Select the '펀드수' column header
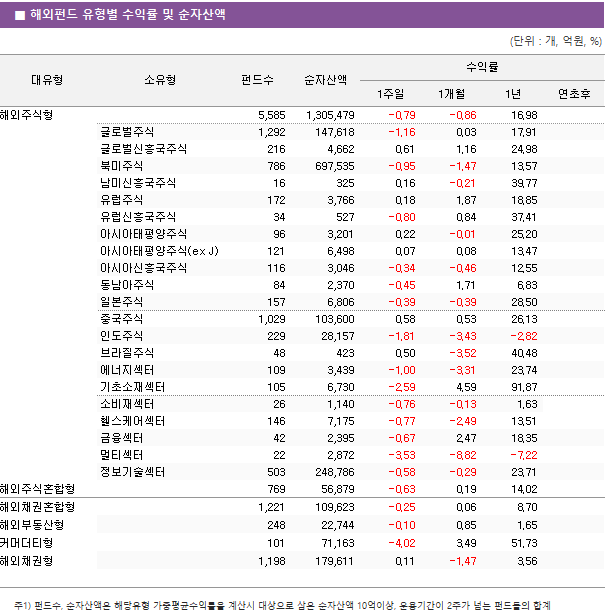This screenshot has width=613, height=613. (257, 80)
